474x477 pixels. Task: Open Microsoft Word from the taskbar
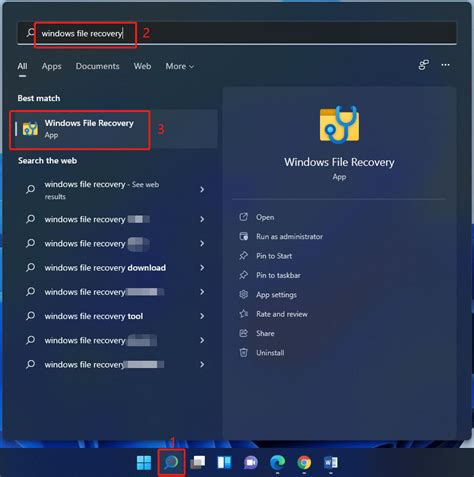pos(331,462)
